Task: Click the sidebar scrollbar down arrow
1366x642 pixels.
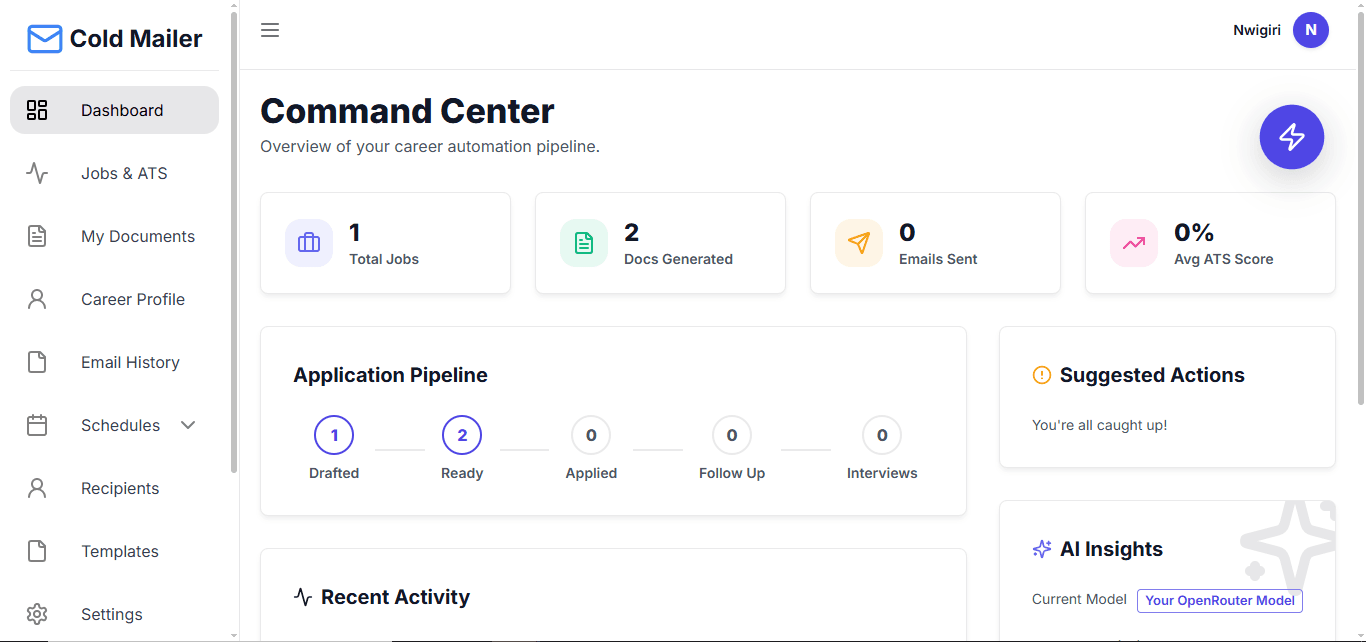Action: [234, 635]
